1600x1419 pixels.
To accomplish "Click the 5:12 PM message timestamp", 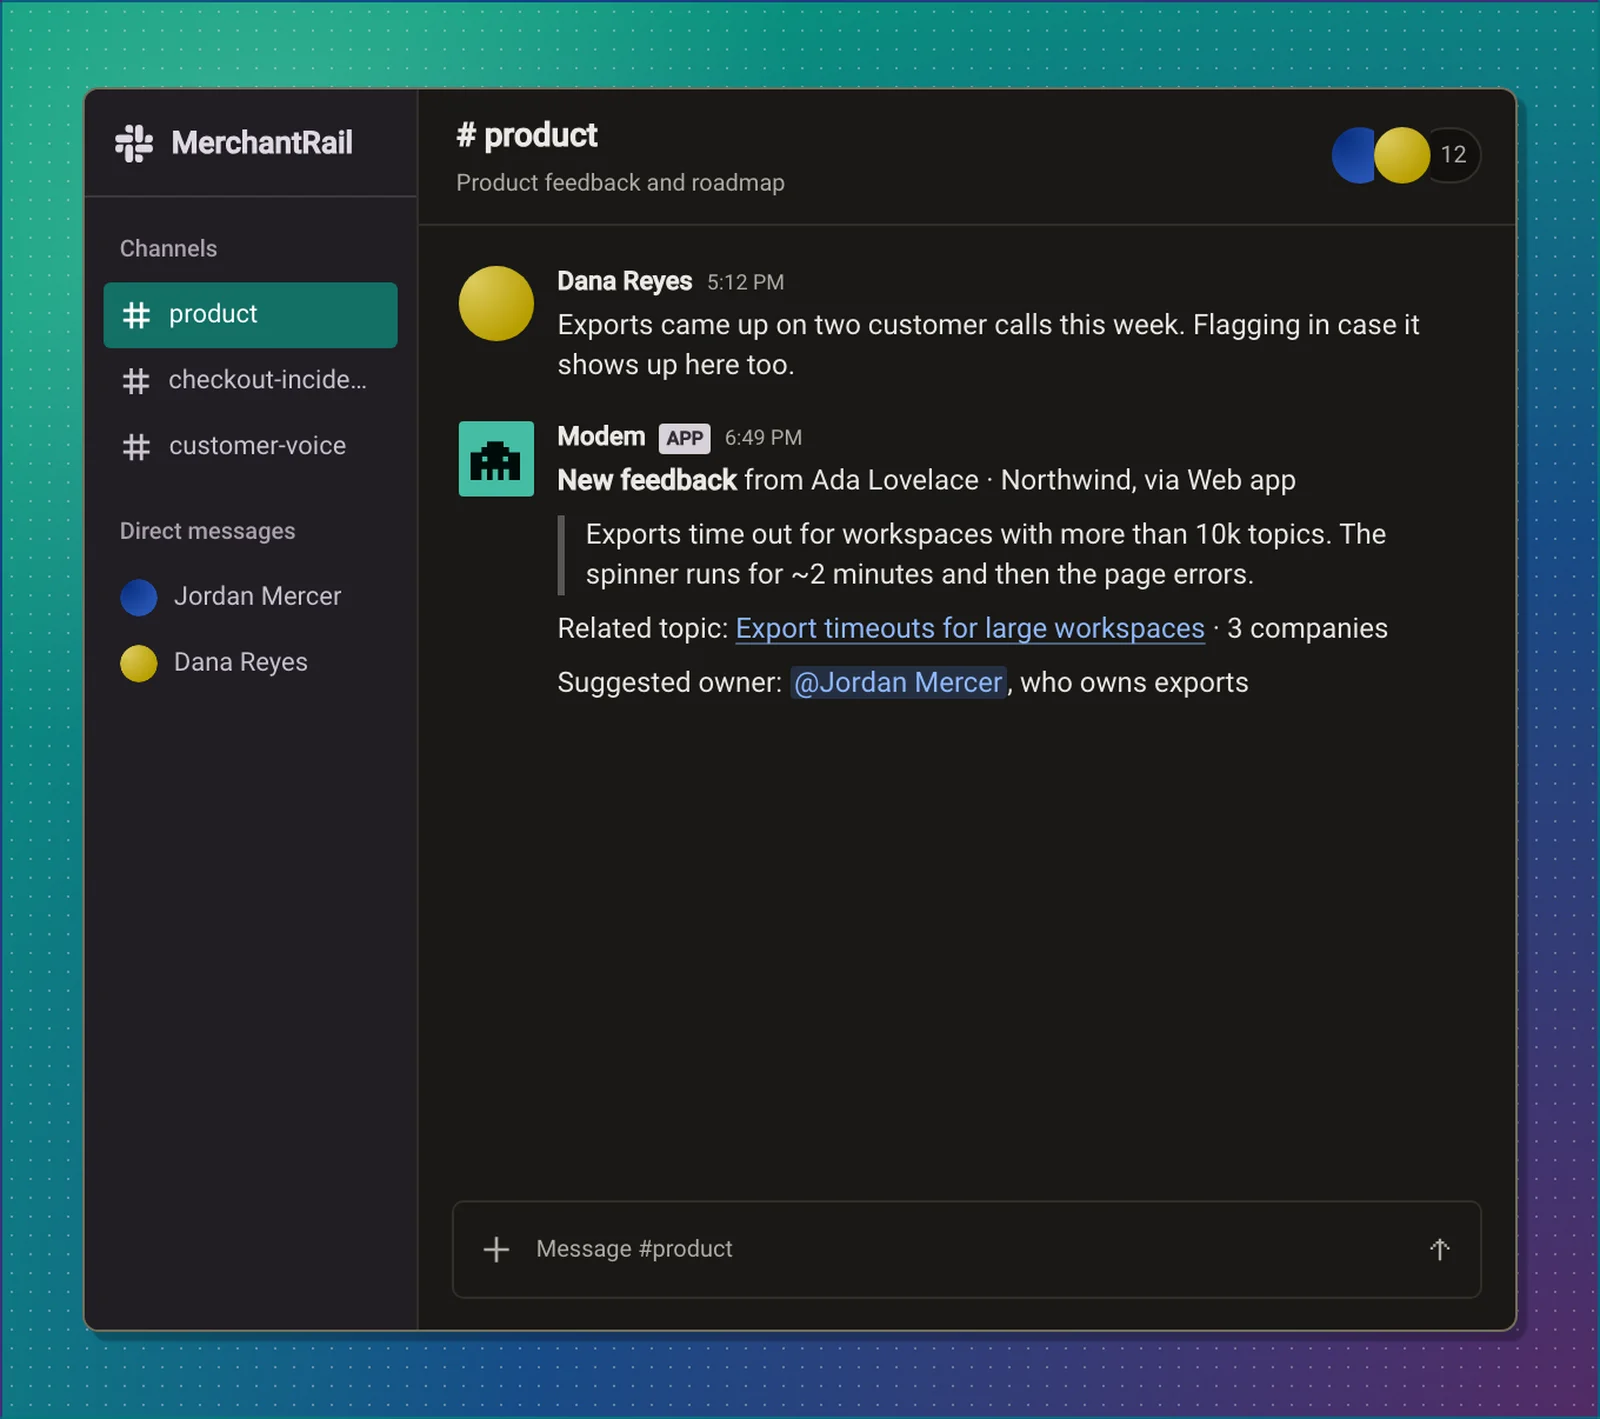I will click(745, 282).
